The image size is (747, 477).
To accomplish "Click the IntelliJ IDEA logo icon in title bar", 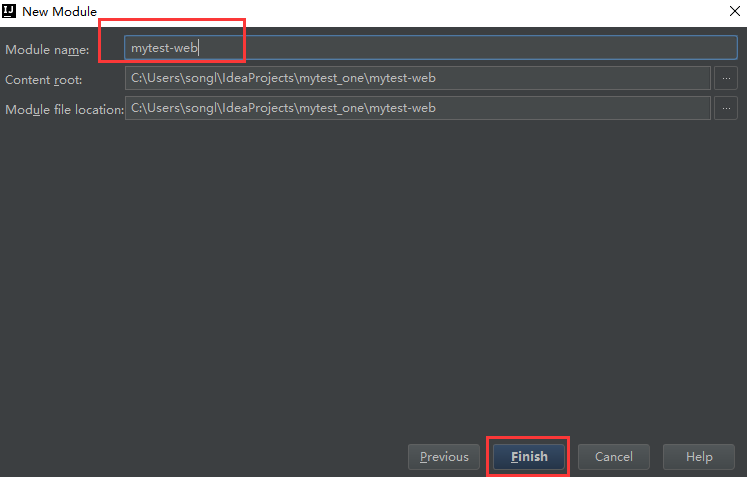I will coord(9,10).
